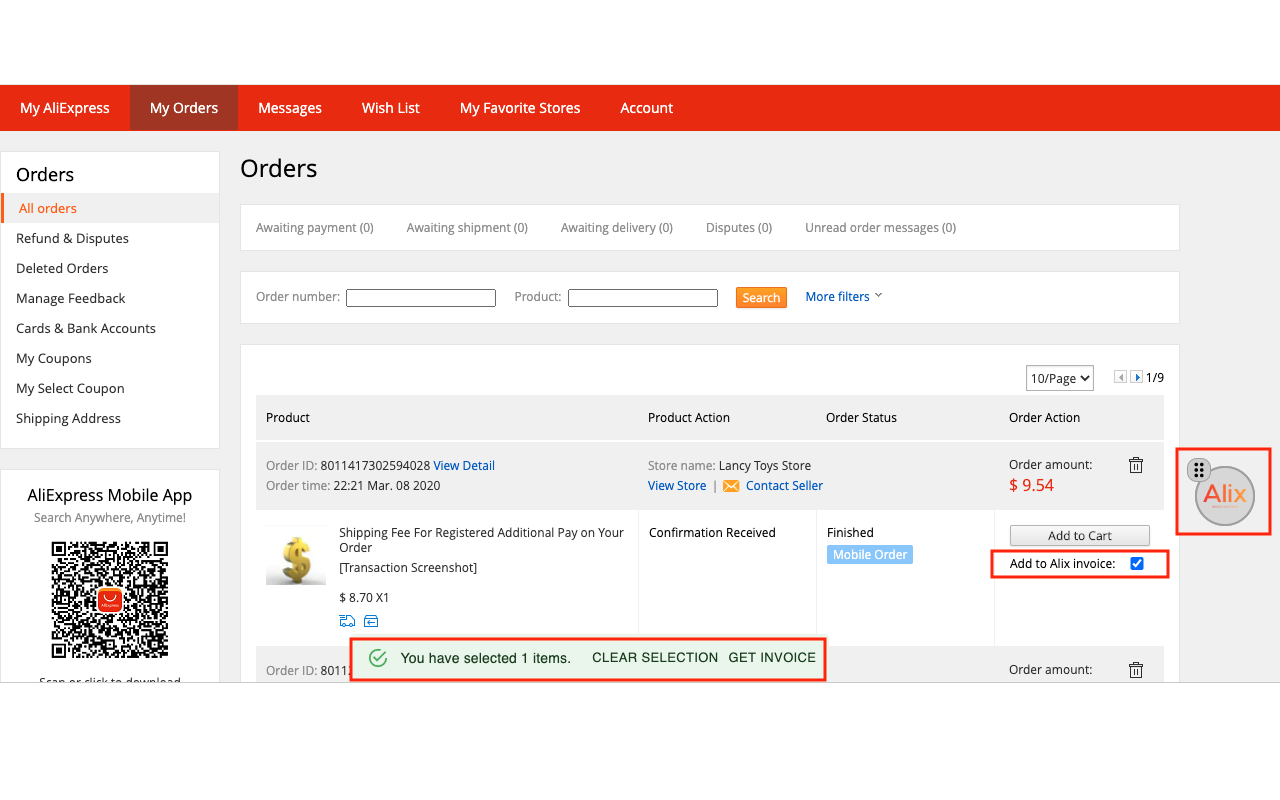
Task: Click the envelope icon beside Contact Seller
Action: [731, 486]
